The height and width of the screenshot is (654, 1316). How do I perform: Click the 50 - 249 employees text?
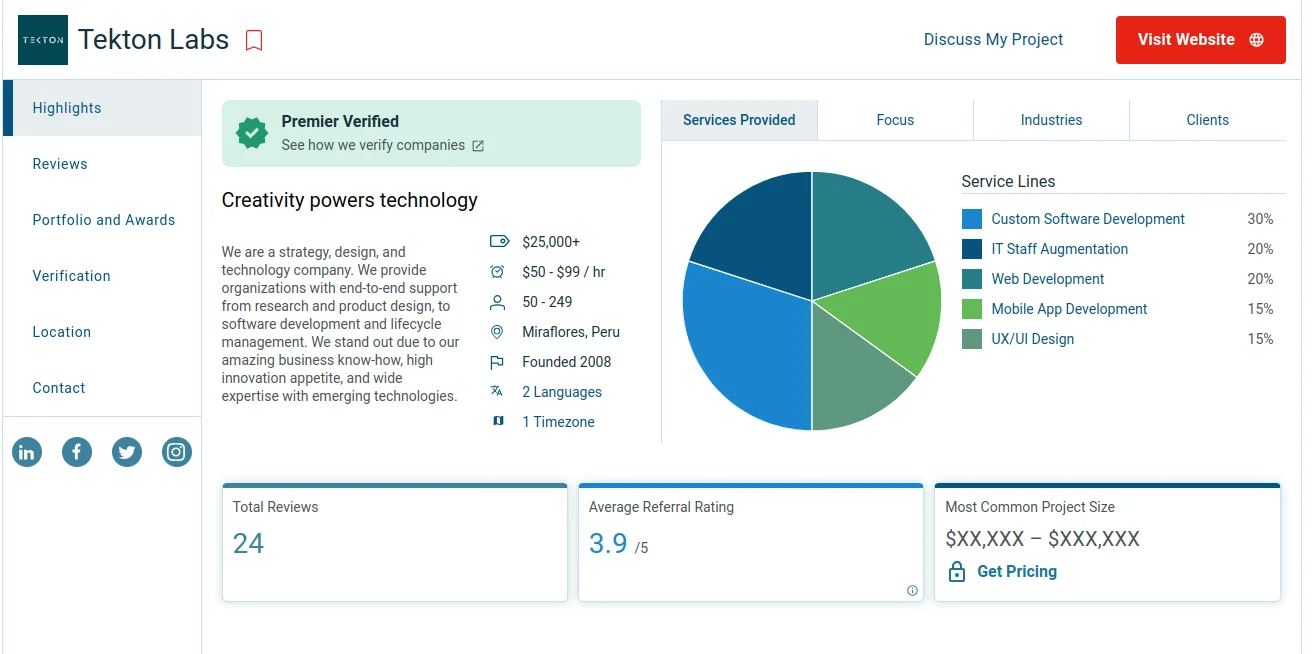[x=547, y=302]
